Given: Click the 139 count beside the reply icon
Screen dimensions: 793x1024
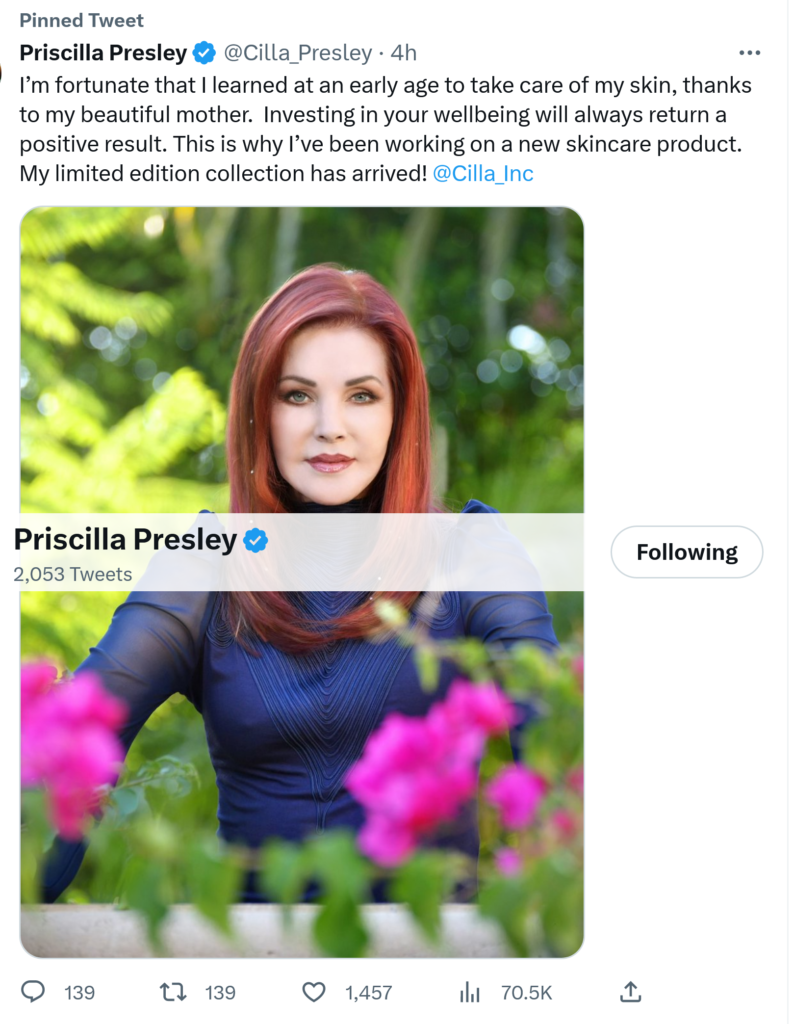Looking at the screenshot, I should click(80, 993).
